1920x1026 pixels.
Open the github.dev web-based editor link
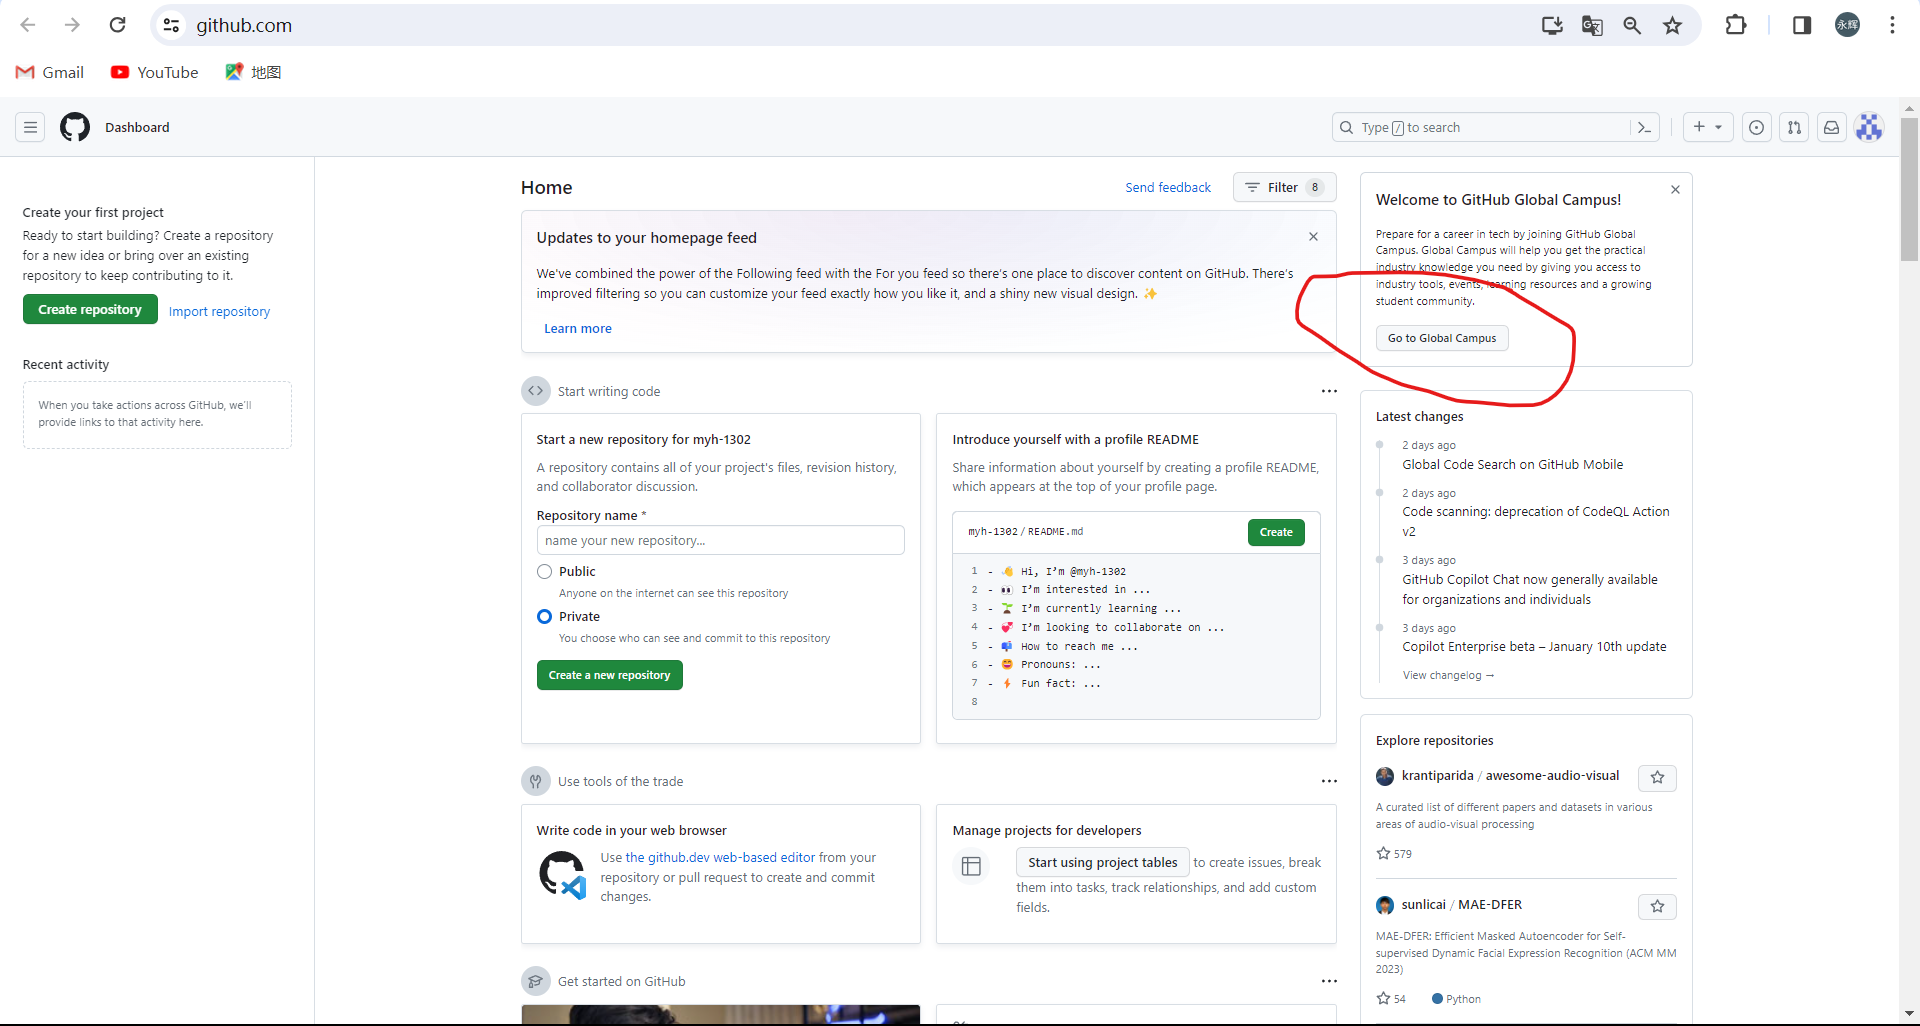pyautogui.click(x=720, y=857)
